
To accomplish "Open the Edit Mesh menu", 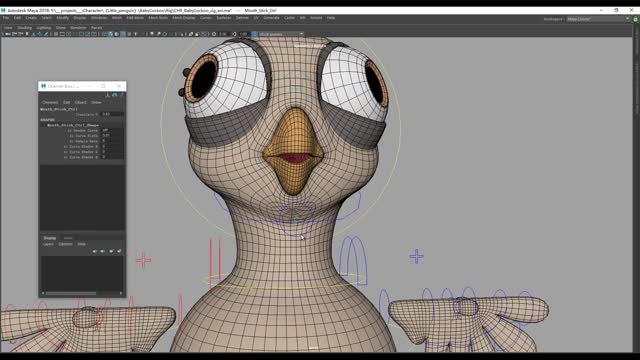I will pos(135,18).
